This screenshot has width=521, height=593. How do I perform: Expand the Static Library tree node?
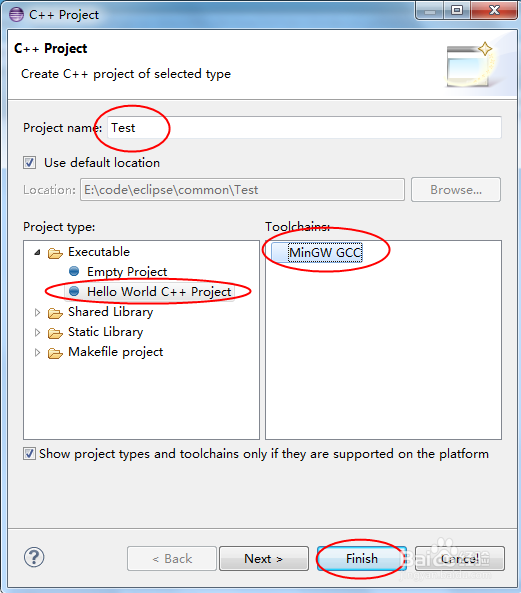[37, 332]
